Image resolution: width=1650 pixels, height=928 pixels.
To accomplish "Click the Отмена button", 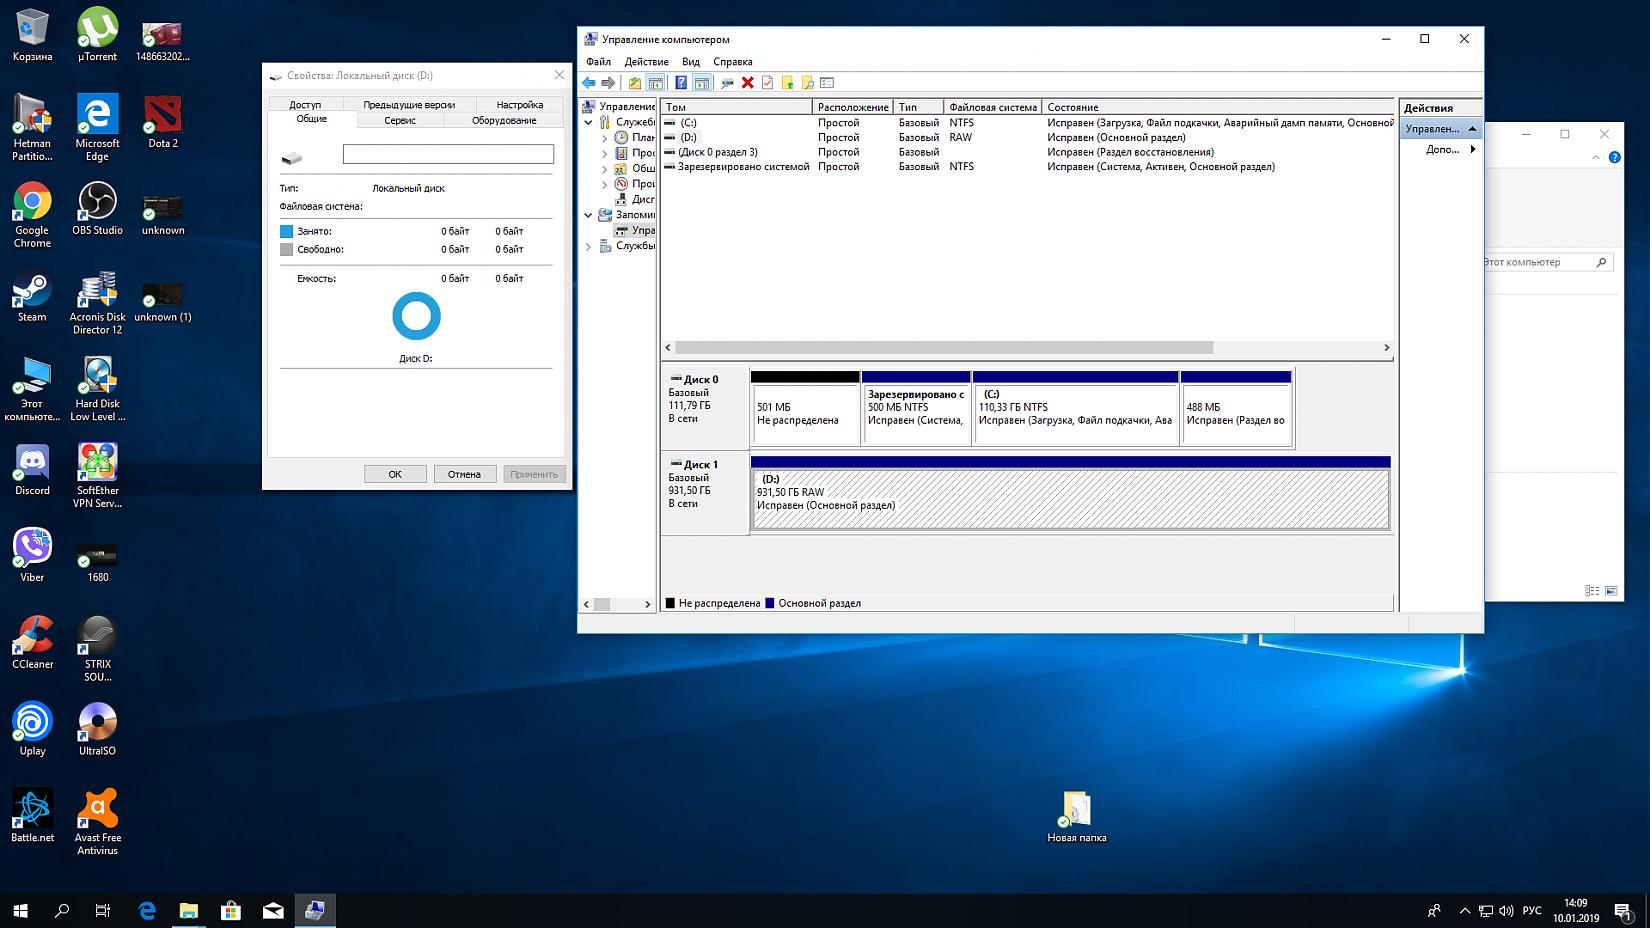I will (464, 474).
